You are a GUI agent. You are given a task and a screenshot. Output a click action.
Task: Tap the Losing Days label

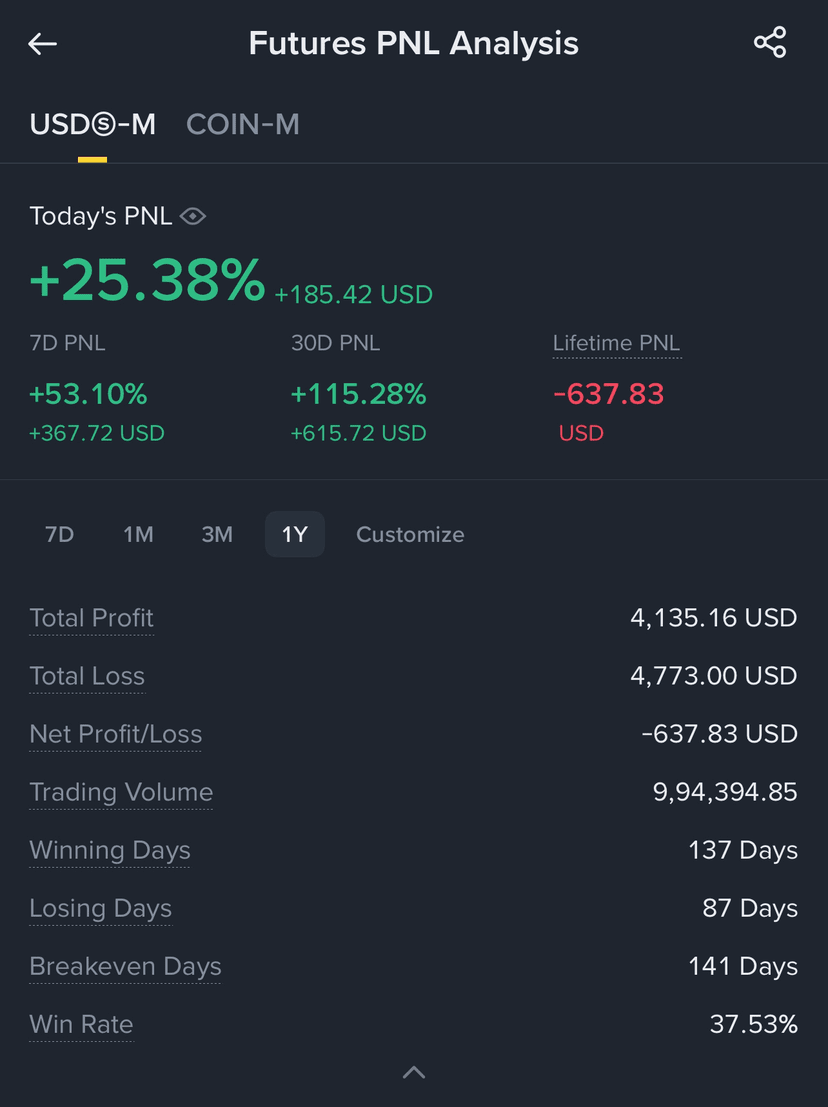pos(100,908)
